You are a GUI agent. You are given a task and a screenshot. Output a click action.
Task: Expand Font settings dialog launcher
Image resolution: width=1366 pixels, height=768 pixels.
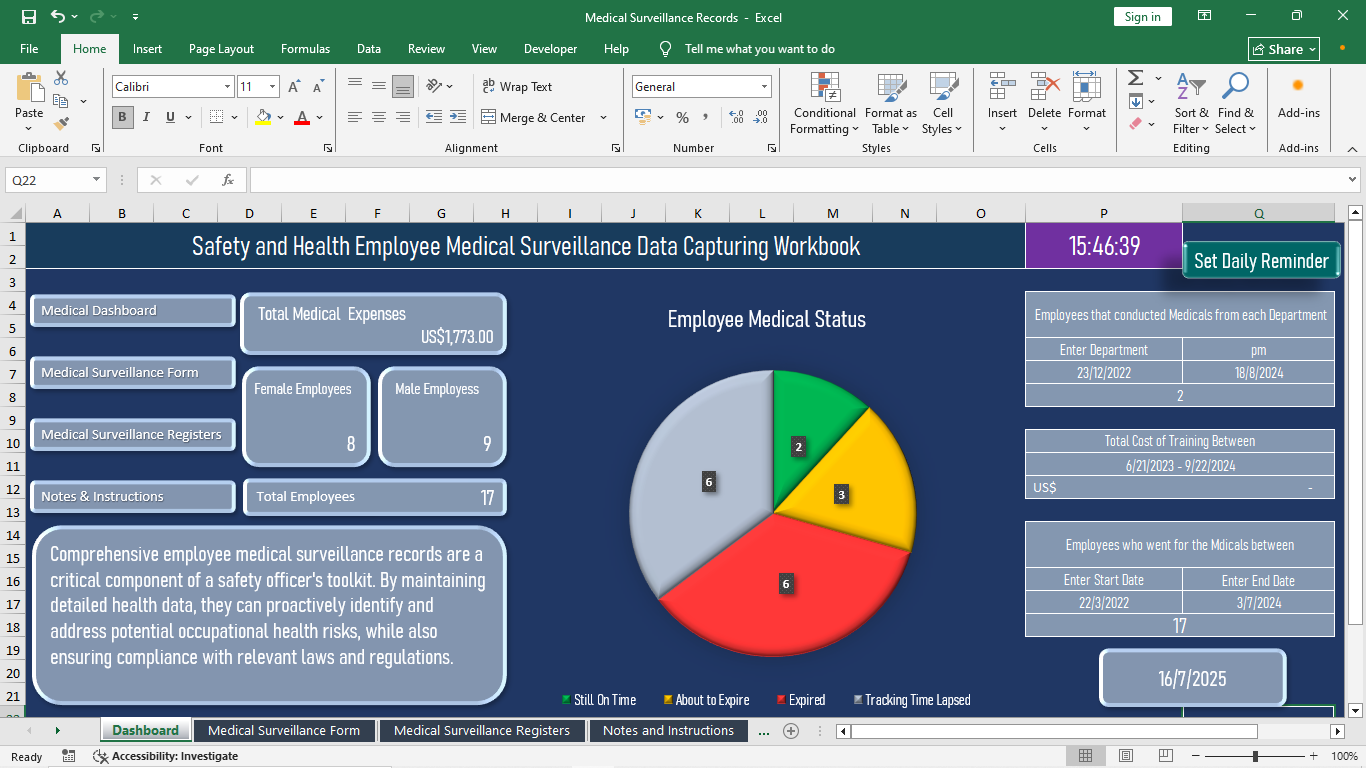pos(328,148)
